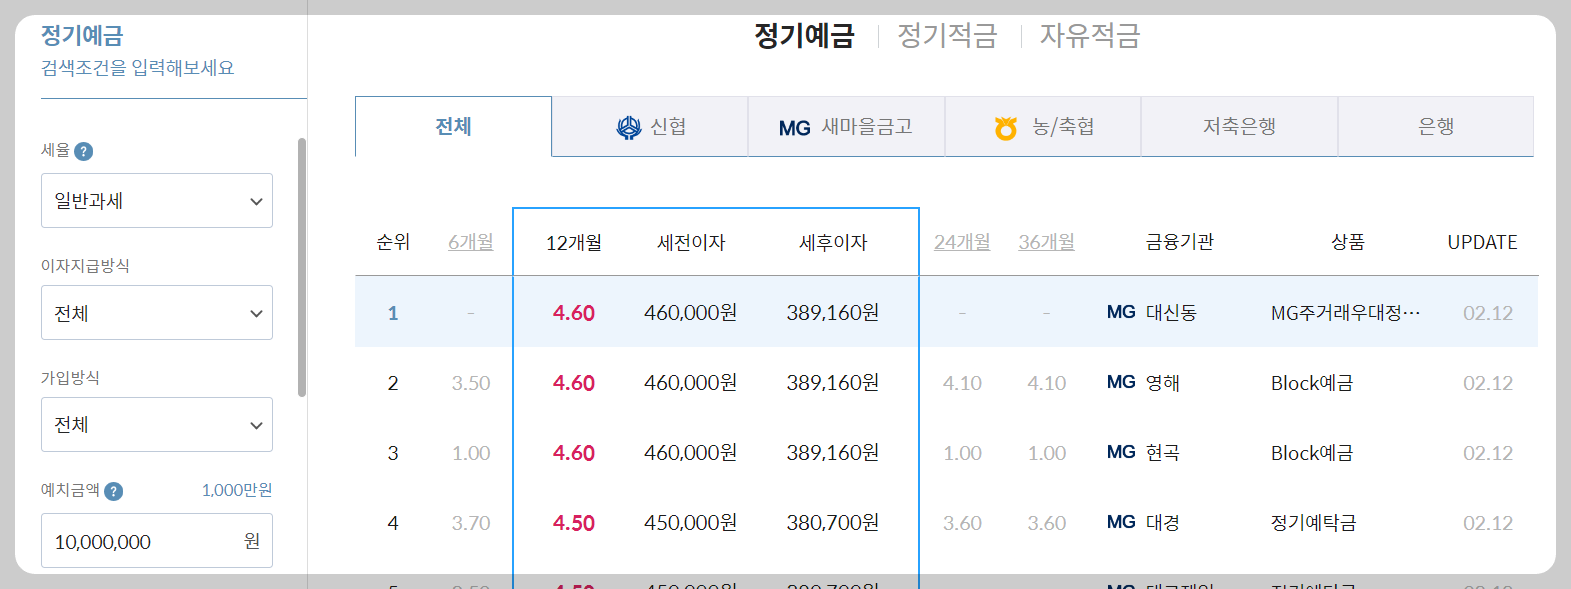This screenshot has height=589, width=1571.
Task: Open 정기예탁금 product in 대경 row
Action: click(1313, 523)
